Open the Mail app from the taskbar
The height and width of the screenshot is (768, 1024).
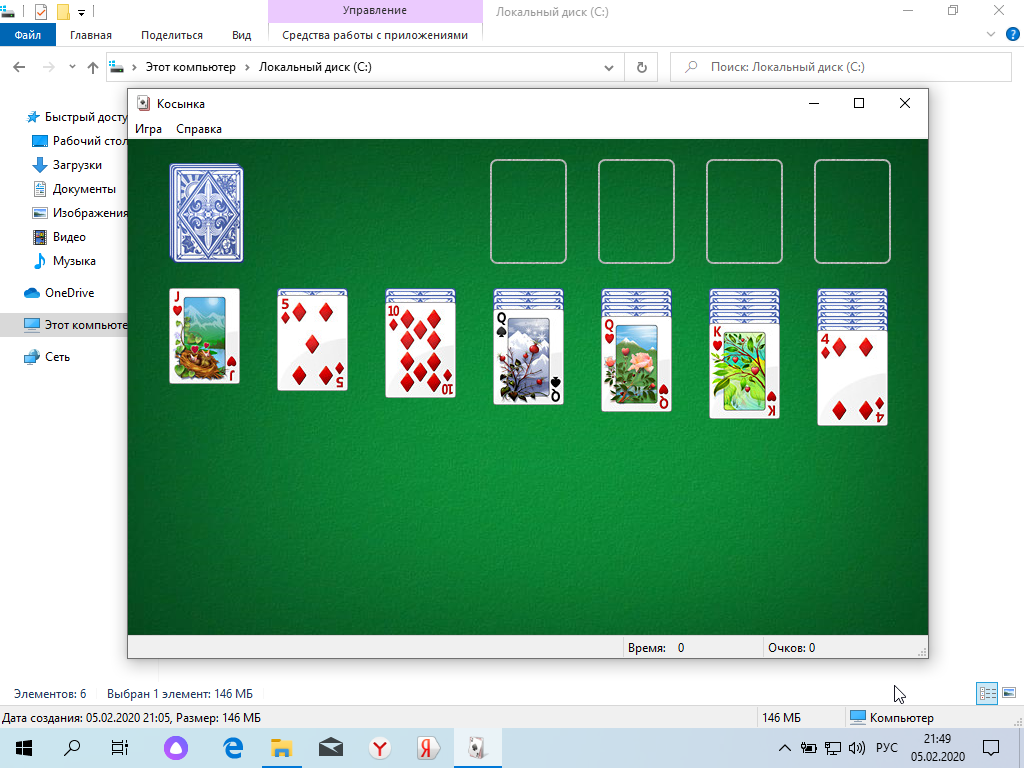[x=331, y=748]
